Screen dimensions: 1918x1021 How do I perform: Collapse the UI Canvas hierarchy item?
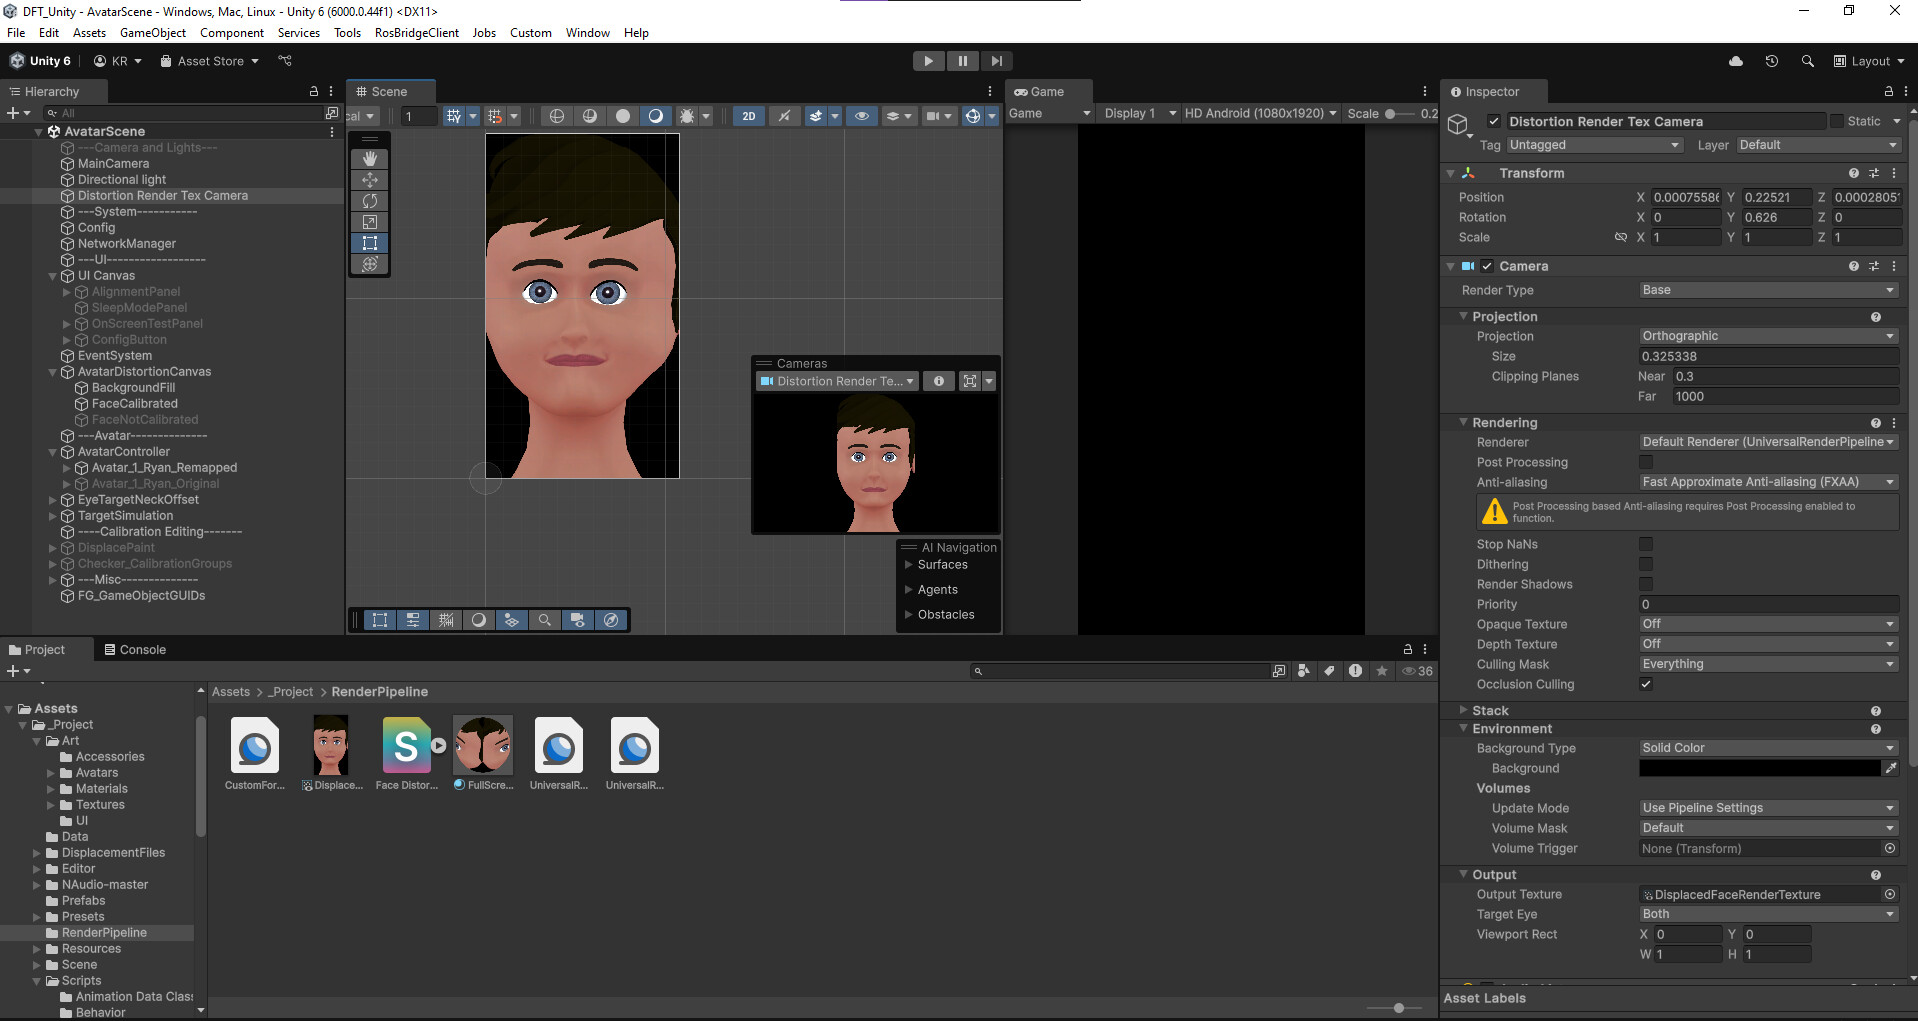coord(53,276)
